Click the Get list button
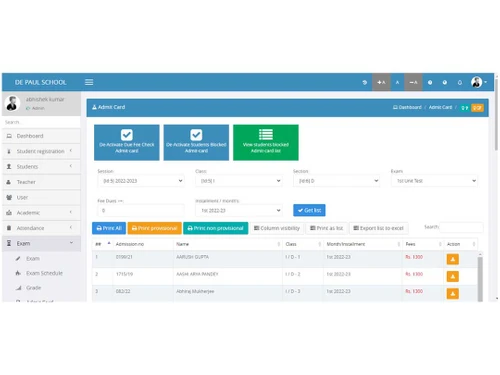500x375 pixels. click(x=309, y=210)
